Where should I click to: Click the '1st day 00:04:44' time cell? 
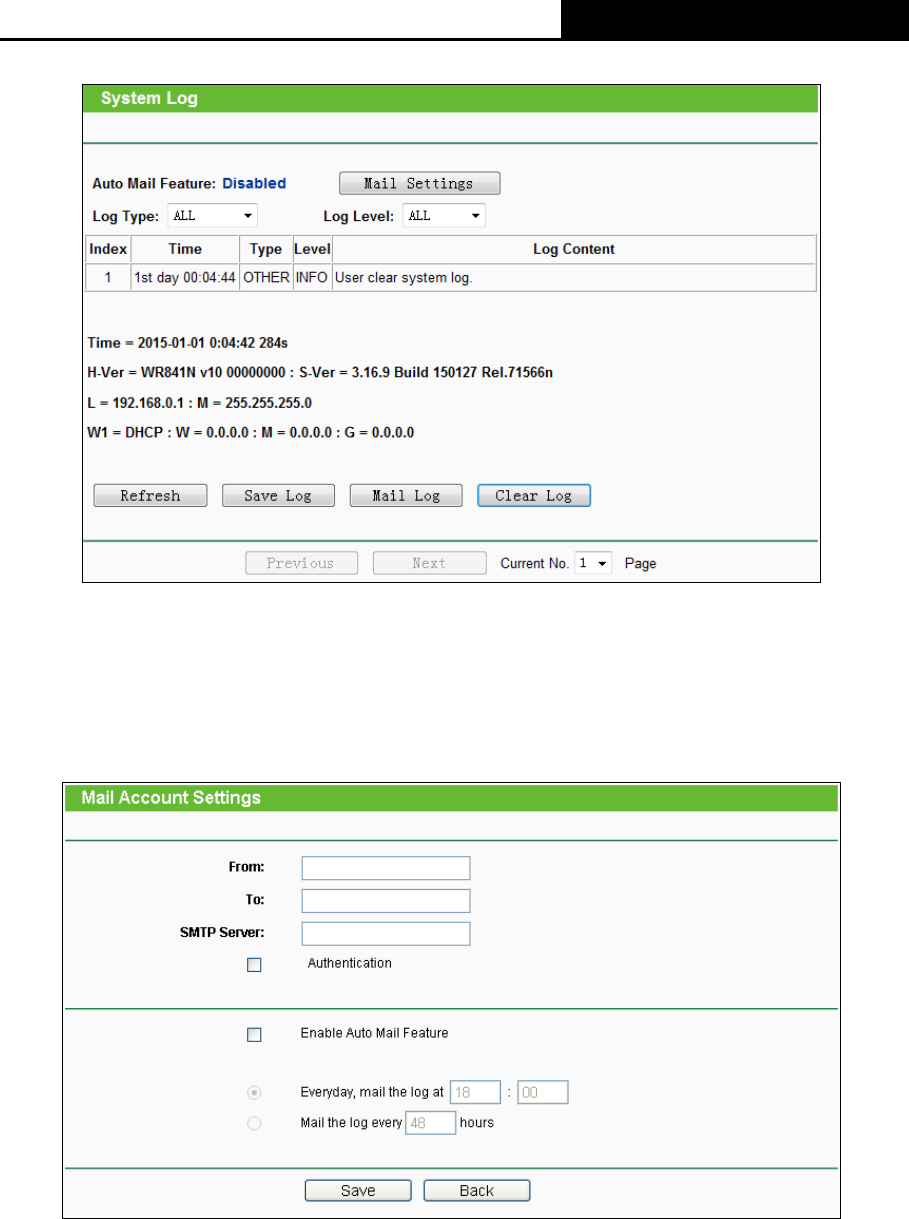tap(185, 277)
